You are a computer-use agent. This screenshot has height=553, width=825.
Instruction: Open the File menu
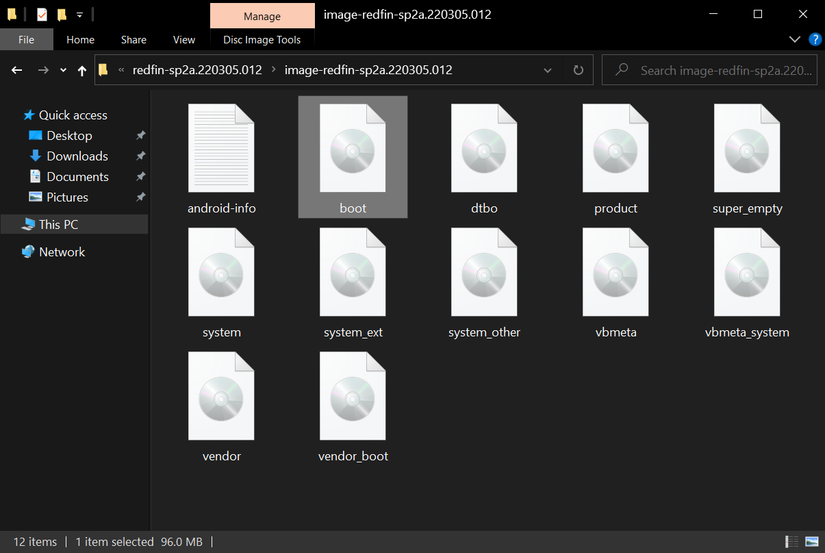point(26,39)
